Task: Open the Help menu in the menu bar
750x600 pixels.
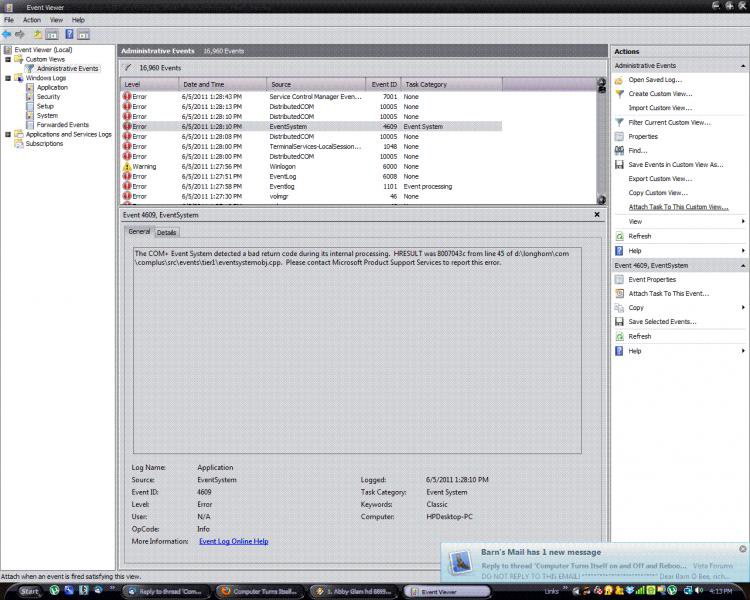Action: point(78,20)
